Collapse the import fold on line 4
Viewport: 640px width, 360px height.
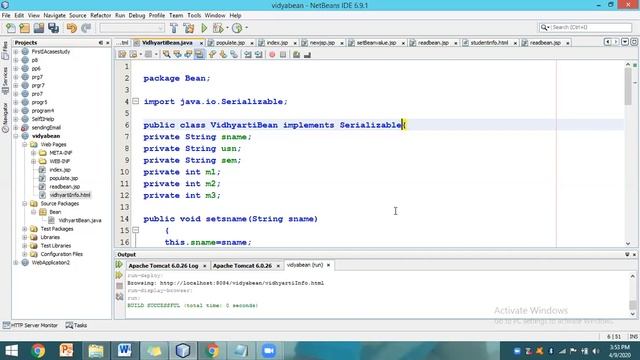click(136, 101)
